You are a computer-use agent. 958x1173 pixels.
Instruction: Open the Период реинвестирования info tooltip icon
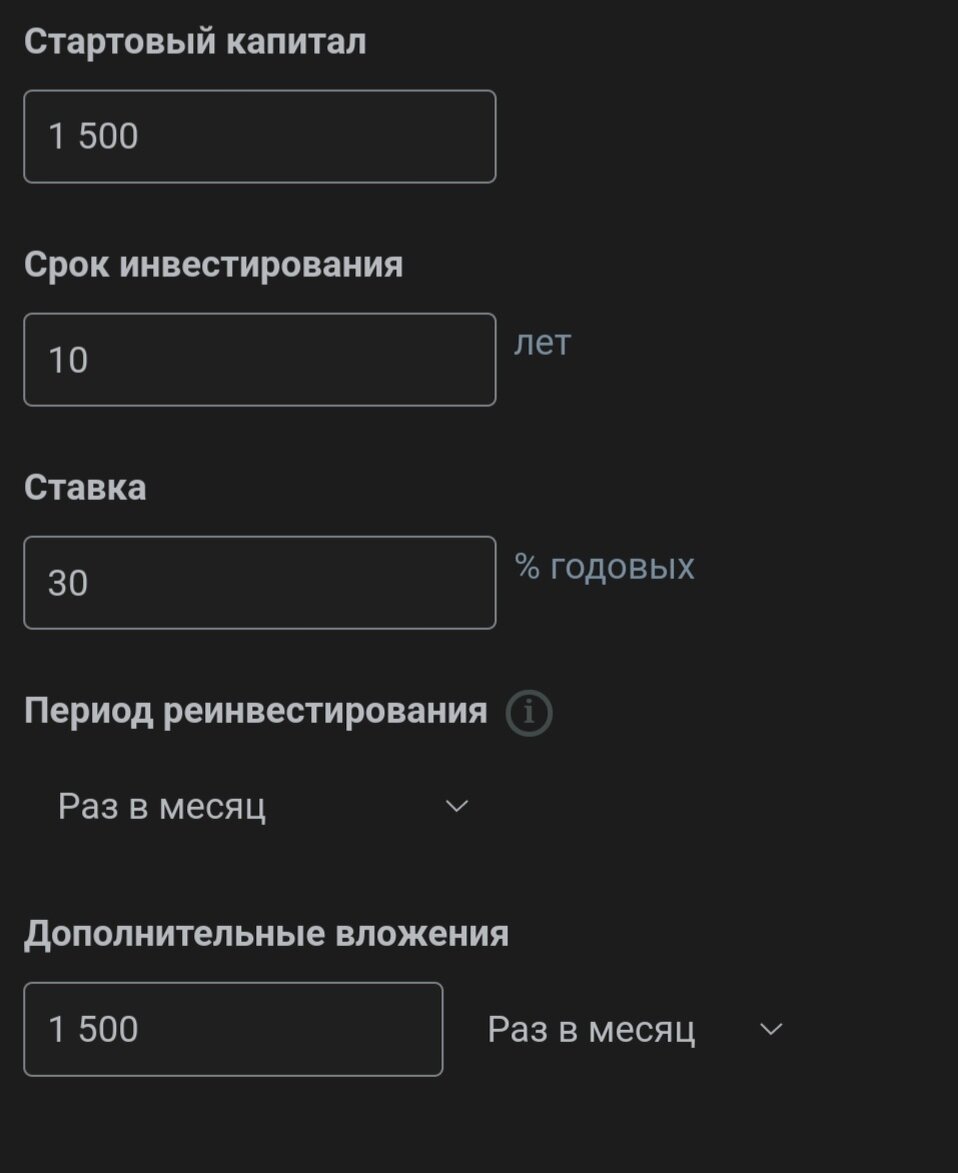click(529, 714)
